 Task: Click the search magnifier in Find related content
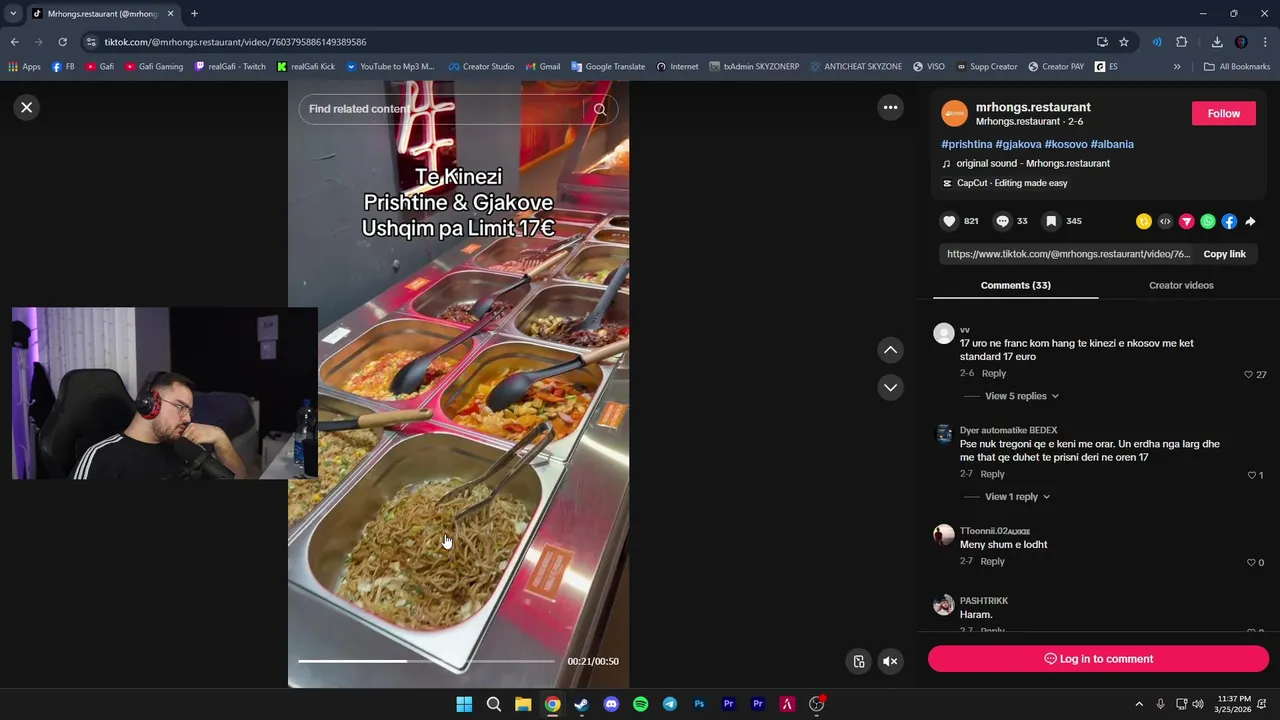[x=600, y=109]
